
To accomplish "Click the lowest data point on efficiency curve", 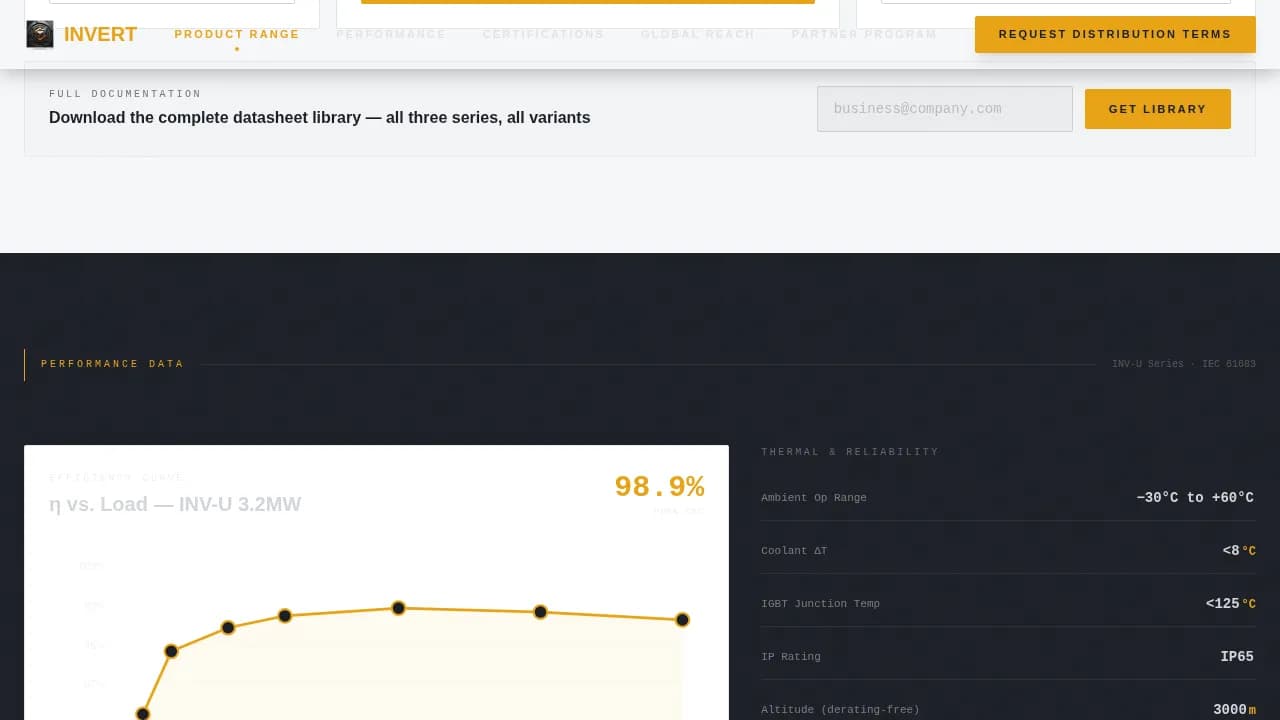I will [x=143, y=713].
